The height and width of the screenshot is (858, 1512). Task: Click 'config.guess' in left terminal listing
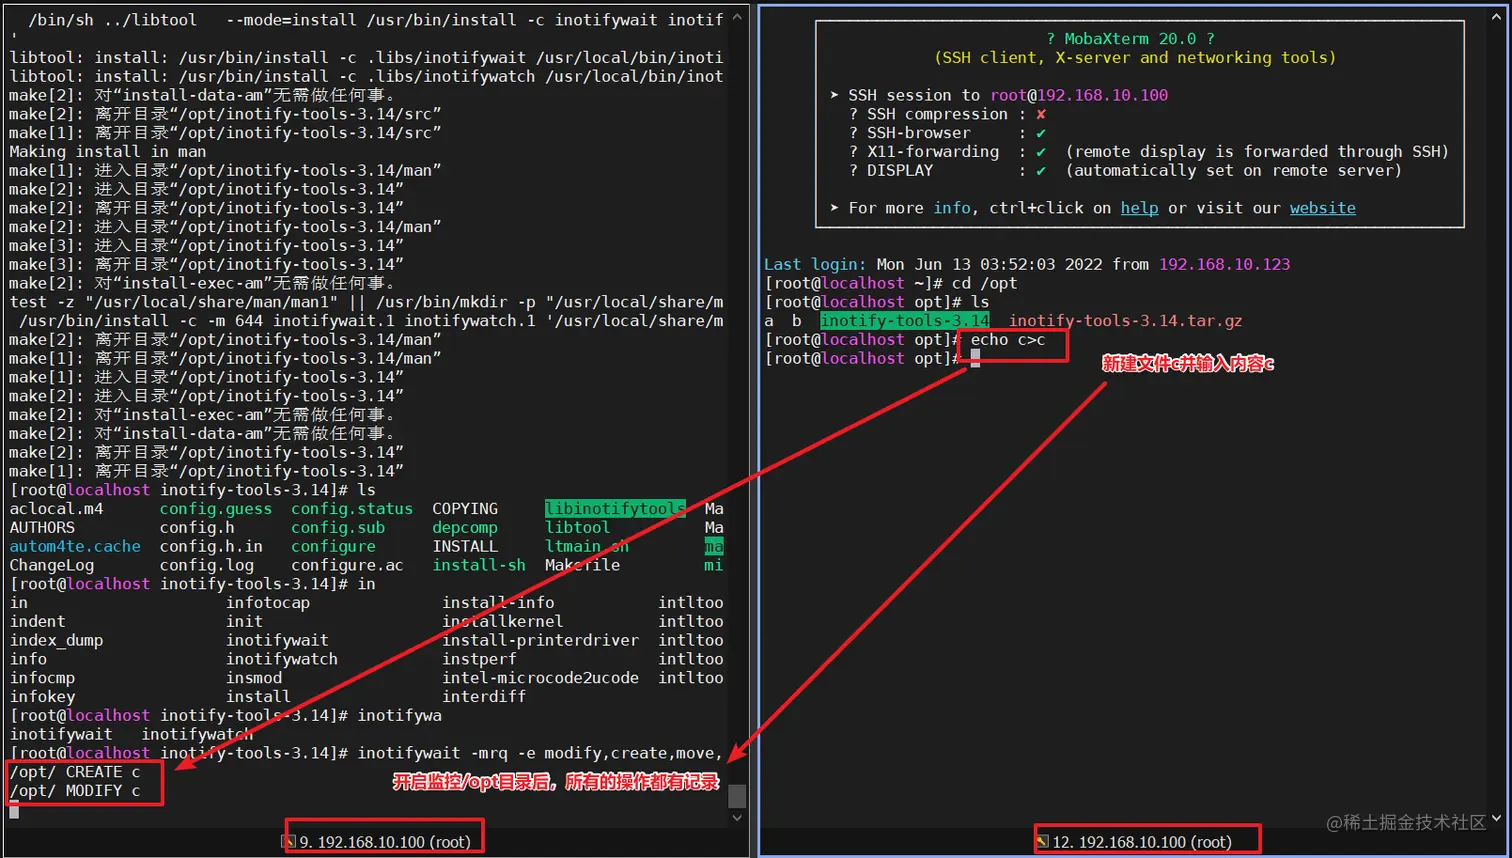click(x=216, y=509)
